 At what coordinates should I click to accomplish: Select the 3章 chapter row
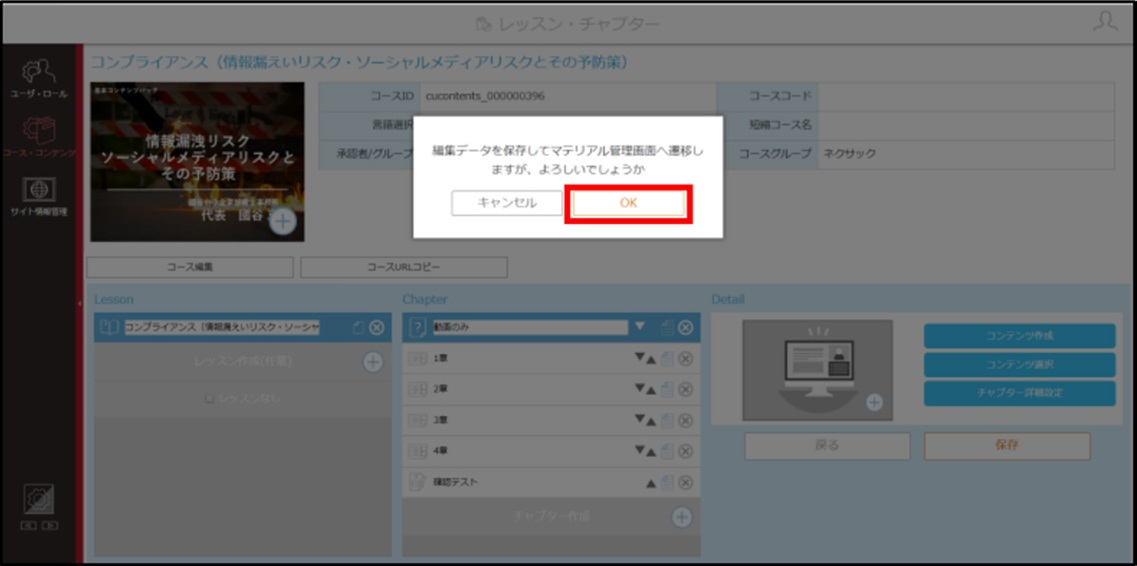click(552, 420)
